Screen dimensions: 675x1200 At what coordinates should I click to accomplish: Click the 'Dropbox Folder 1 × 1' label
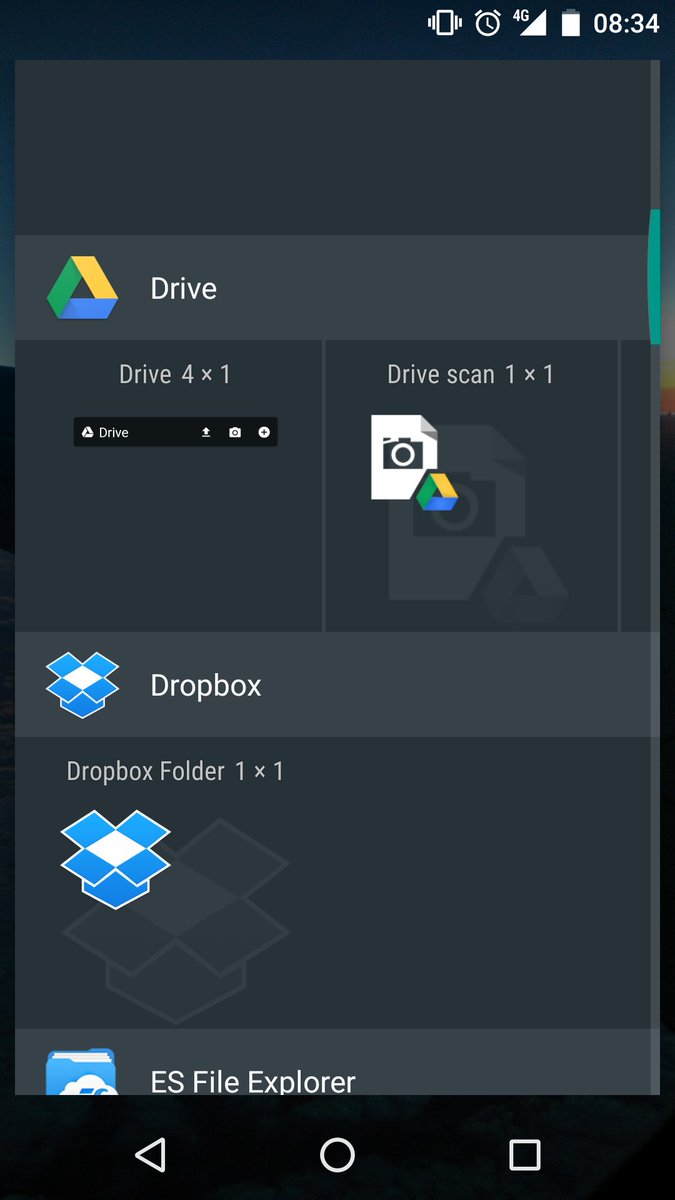pos(175,771)
